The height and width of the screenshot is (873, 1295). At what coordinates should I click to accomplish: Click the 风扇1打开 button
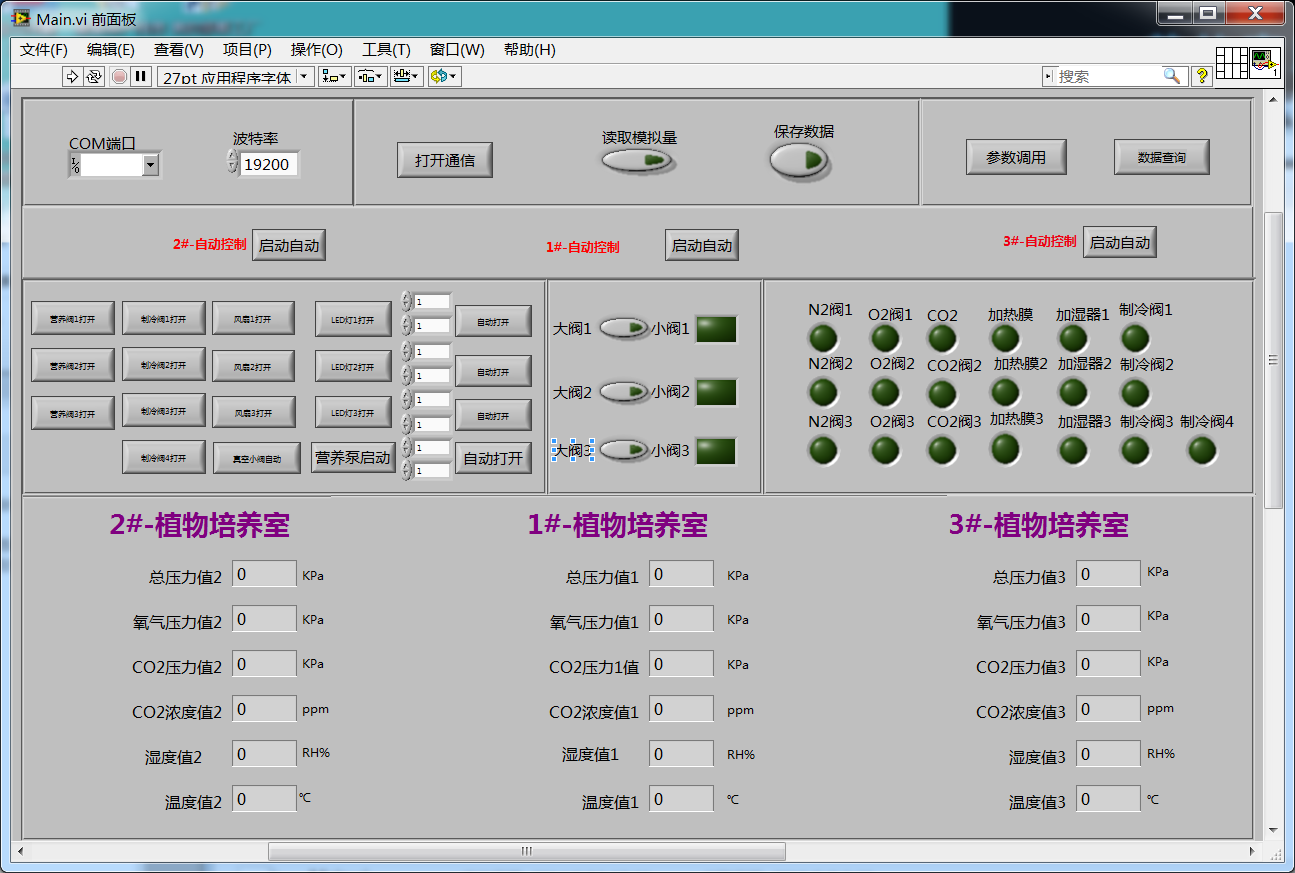[254, 319]
